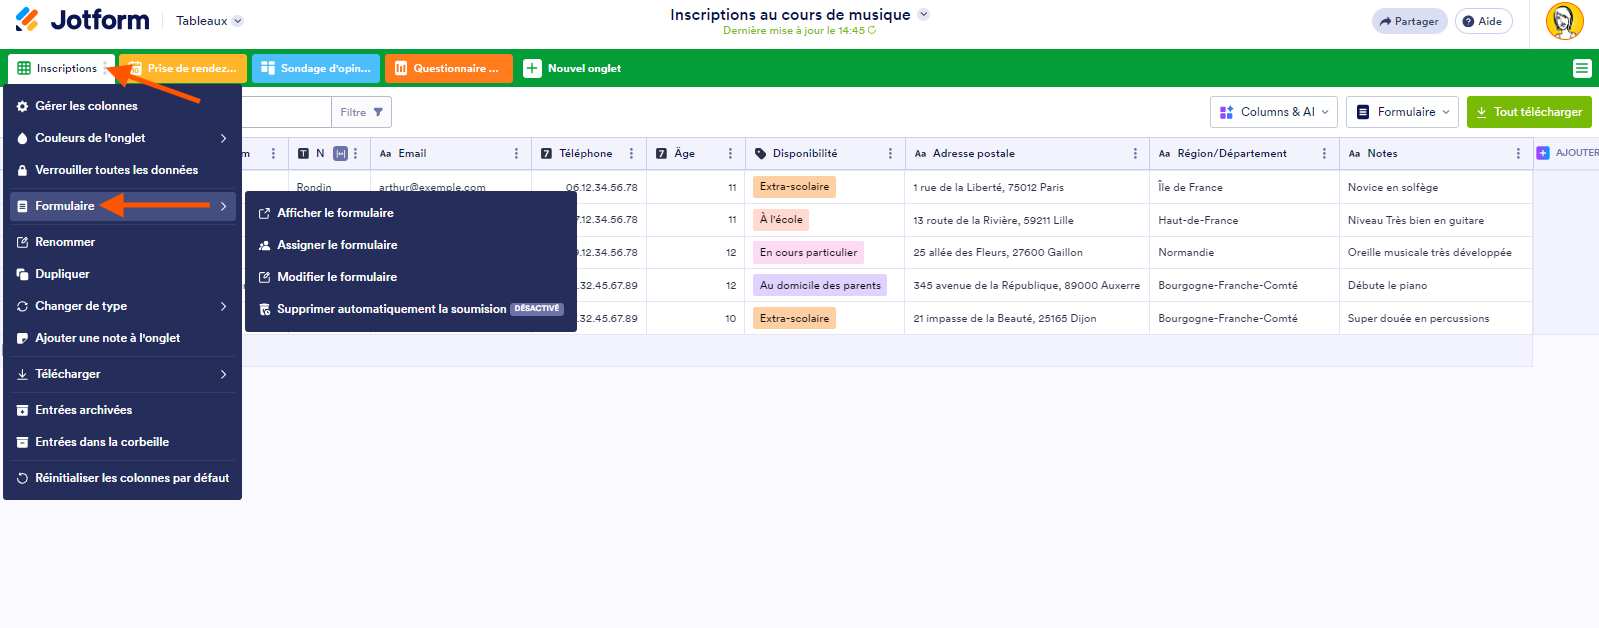
Task: Open the Email column options menu
Action: 516,153
